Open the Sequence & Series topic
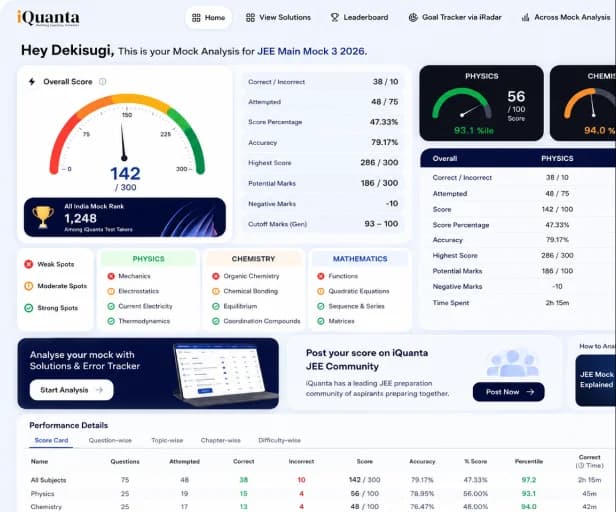Viewport: 616px width, 512px height. (x=351, y=306)
